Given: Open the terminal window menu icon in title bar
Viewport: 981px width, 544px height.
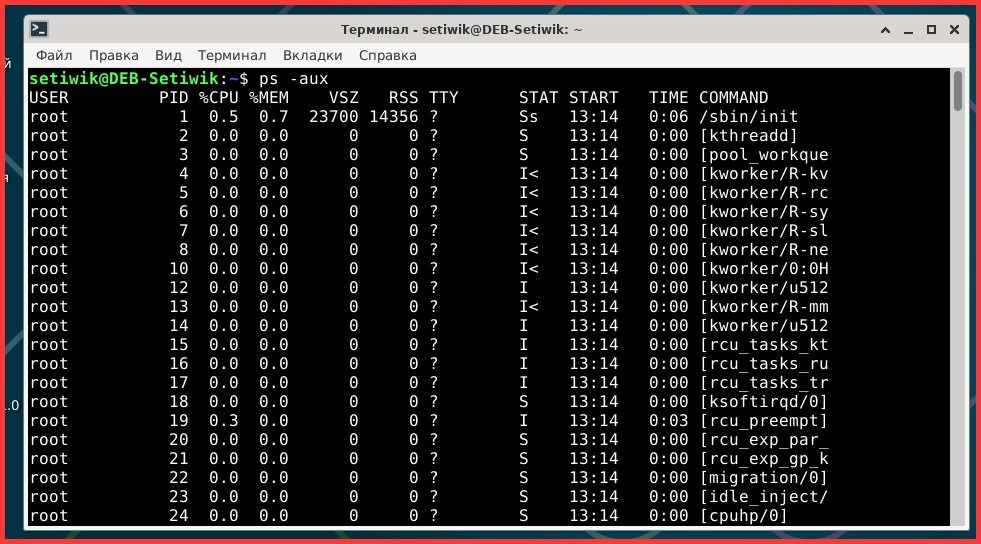Looking at the screenshot, I should (x=38, y=29).
